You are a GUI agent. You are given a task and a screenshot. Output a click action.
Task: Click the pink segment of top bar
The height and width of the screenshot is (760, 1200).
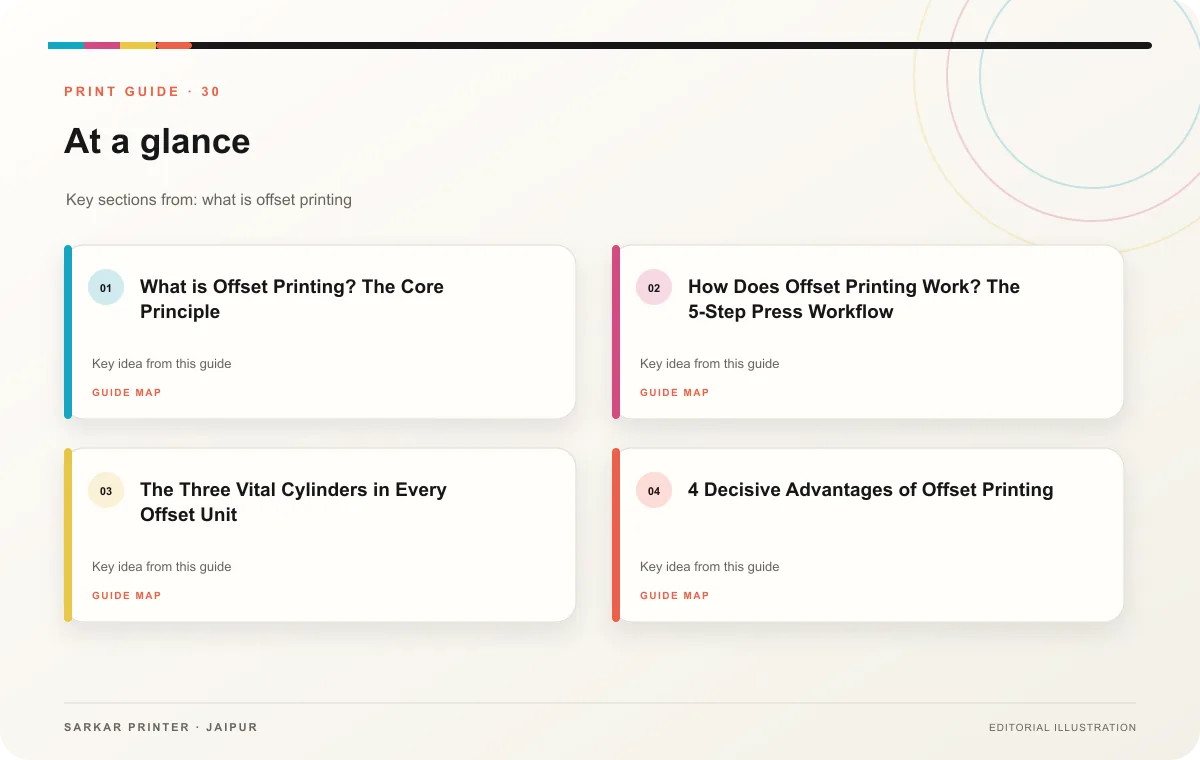pyautogui.click(x=102, y=45)
